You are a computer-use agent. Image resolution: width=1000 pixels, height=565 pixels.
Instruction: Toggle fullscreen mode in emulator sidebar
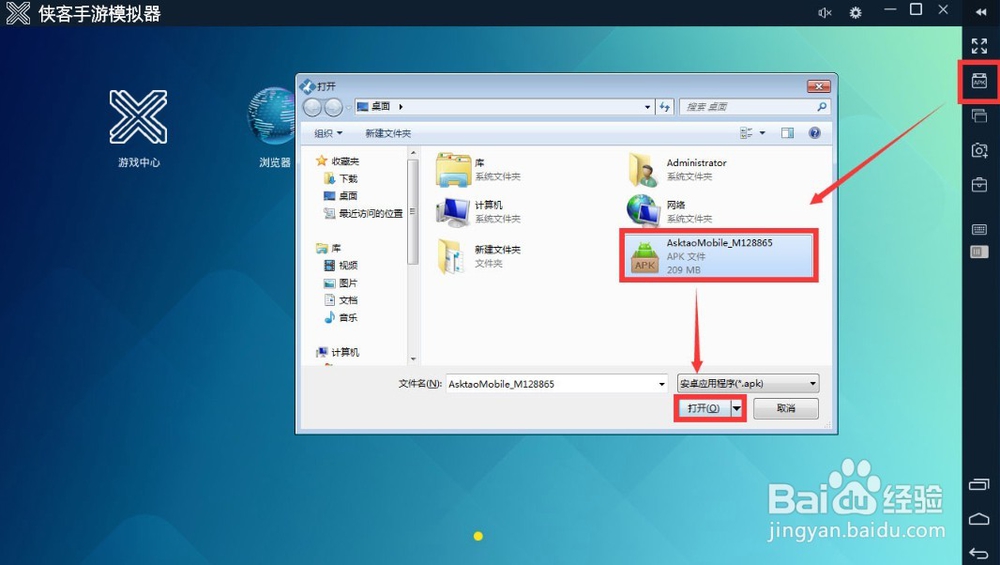tap(979, 45)
